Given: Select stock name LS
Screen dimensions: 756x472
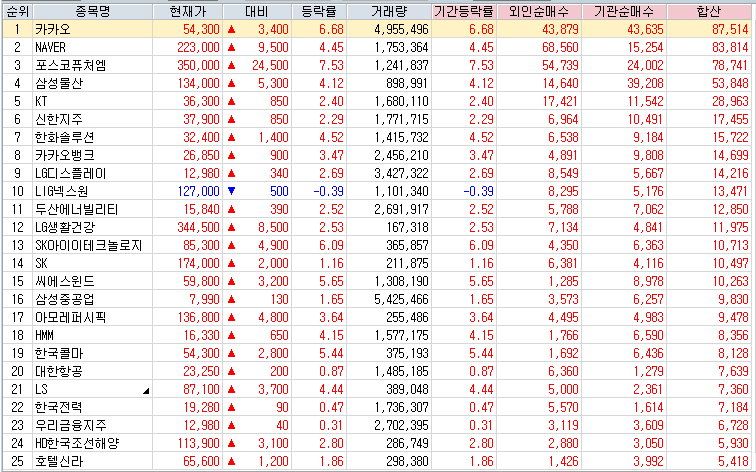Looking at the screenshot, I should pyautogui.click(x=41, y=389).
